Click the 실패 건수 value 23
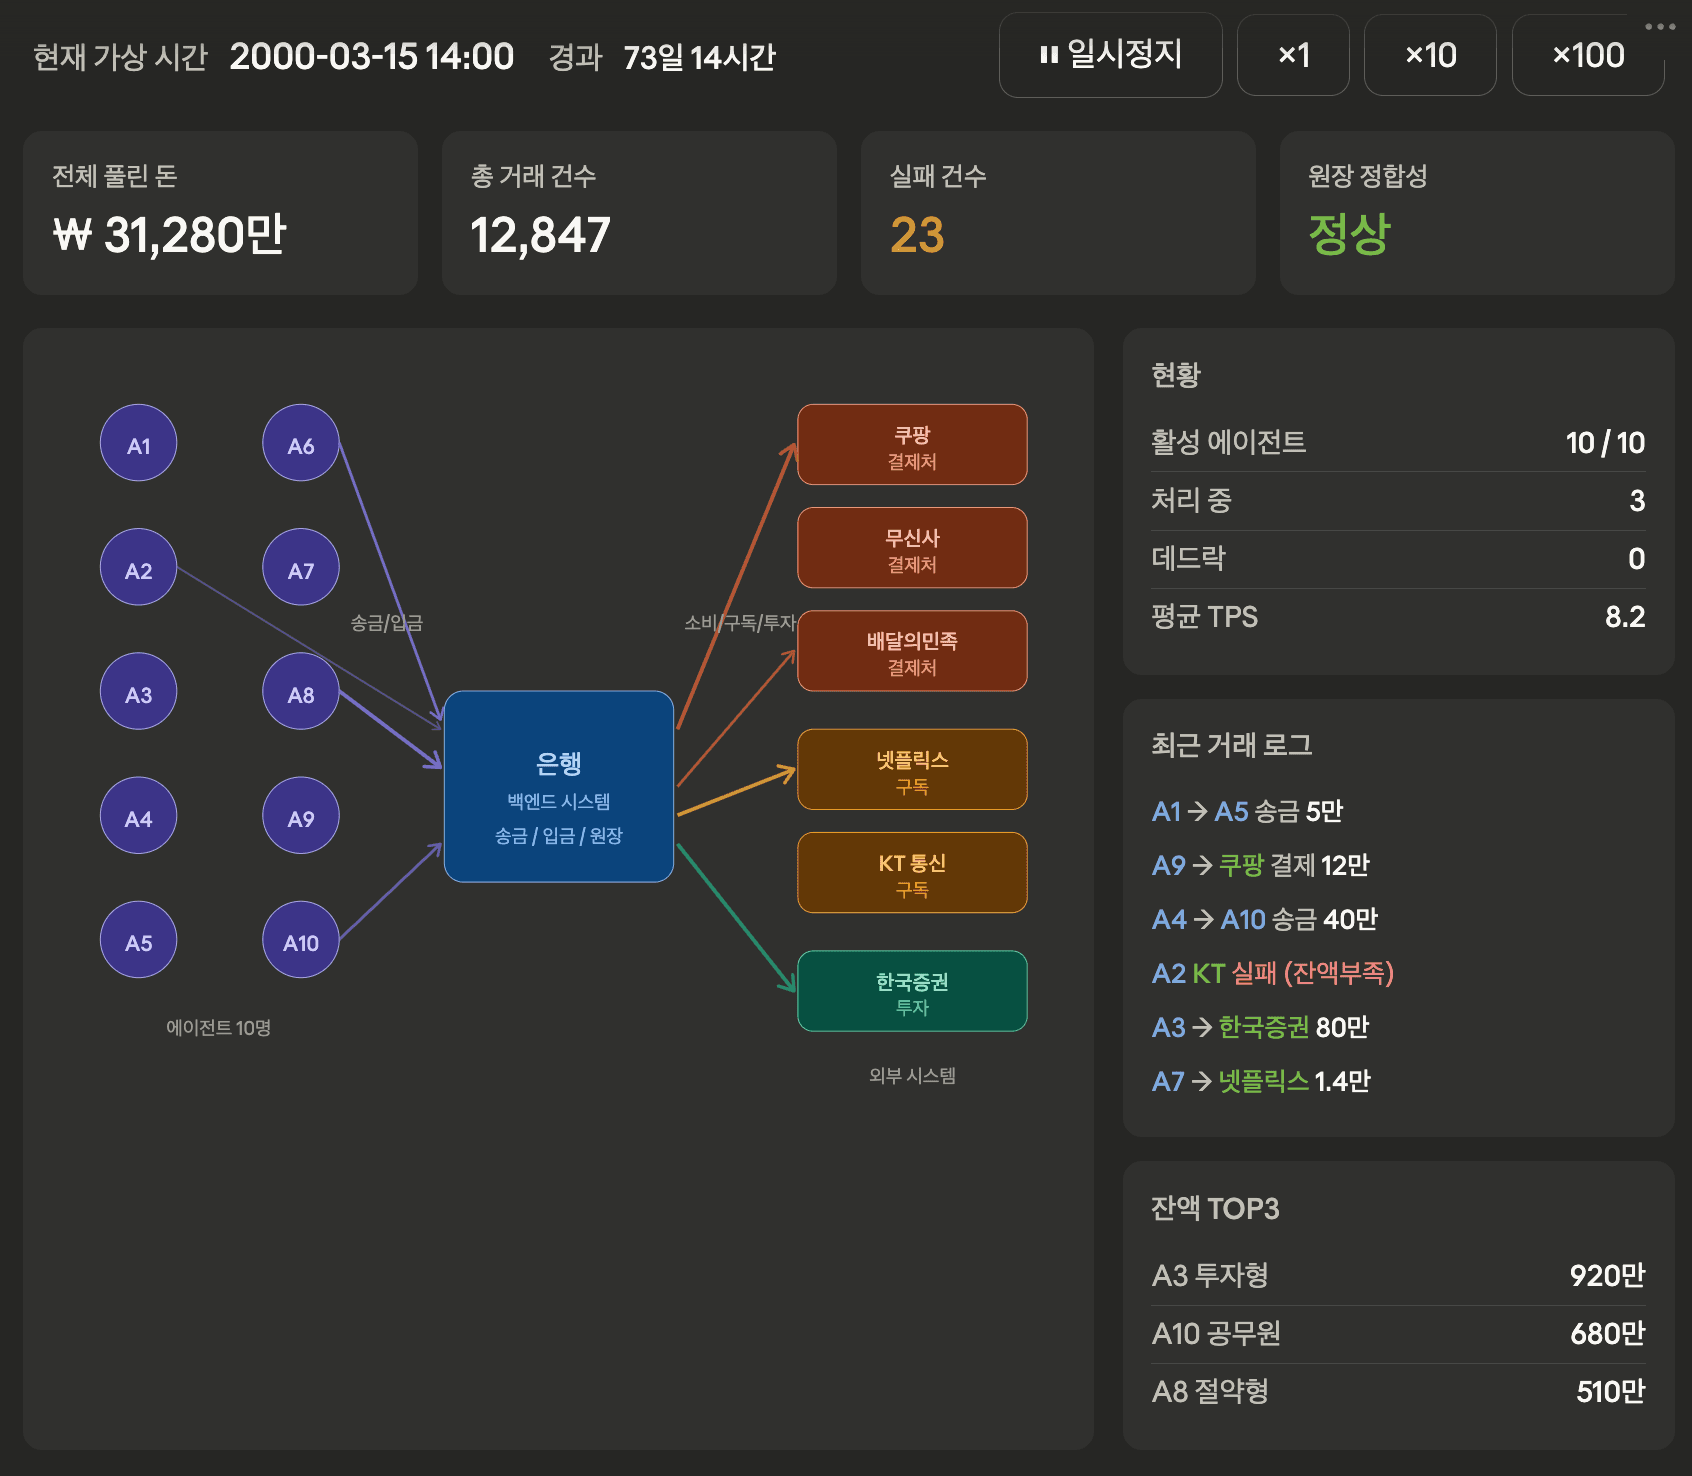Viewport: 1692px width, 1476px height. [x=917, y=235]
